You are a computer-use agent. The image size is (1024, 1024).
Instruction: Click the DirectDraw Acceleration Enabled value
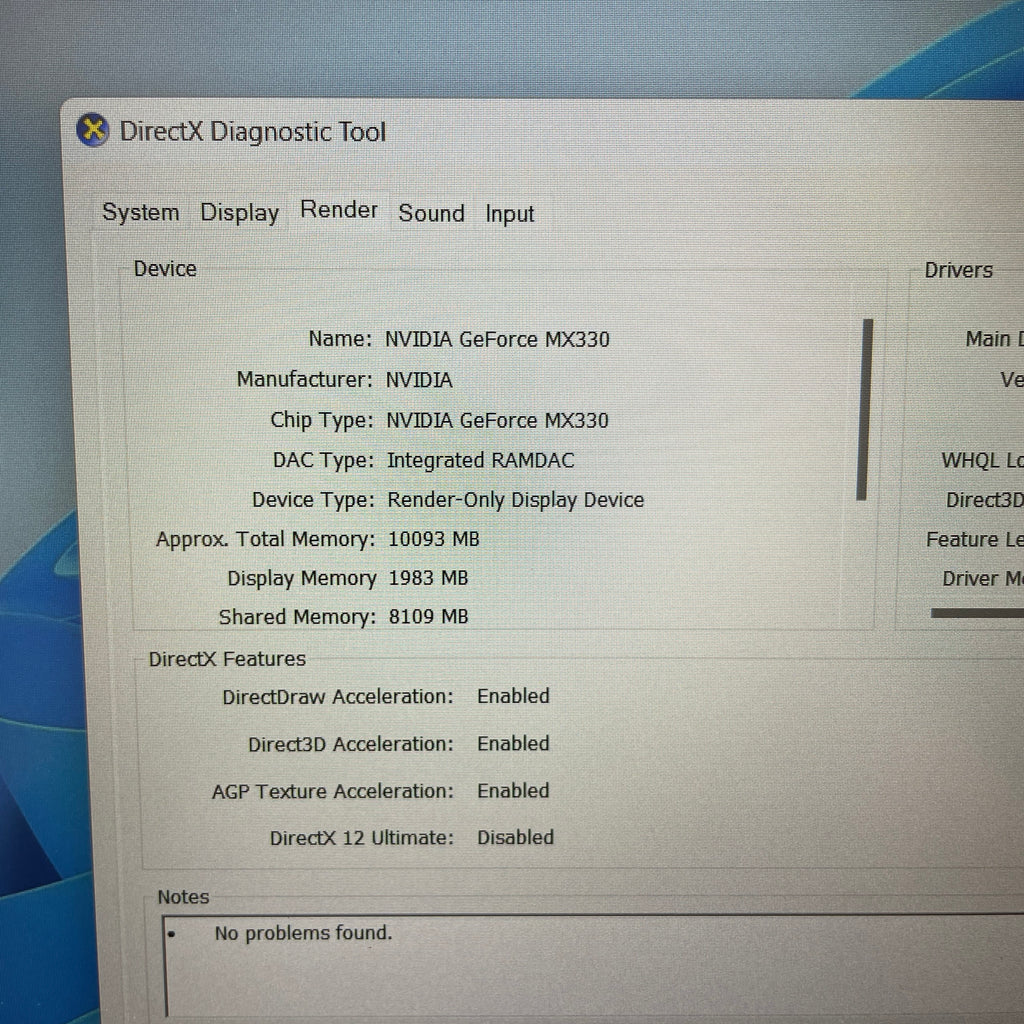tap(513, 696)
